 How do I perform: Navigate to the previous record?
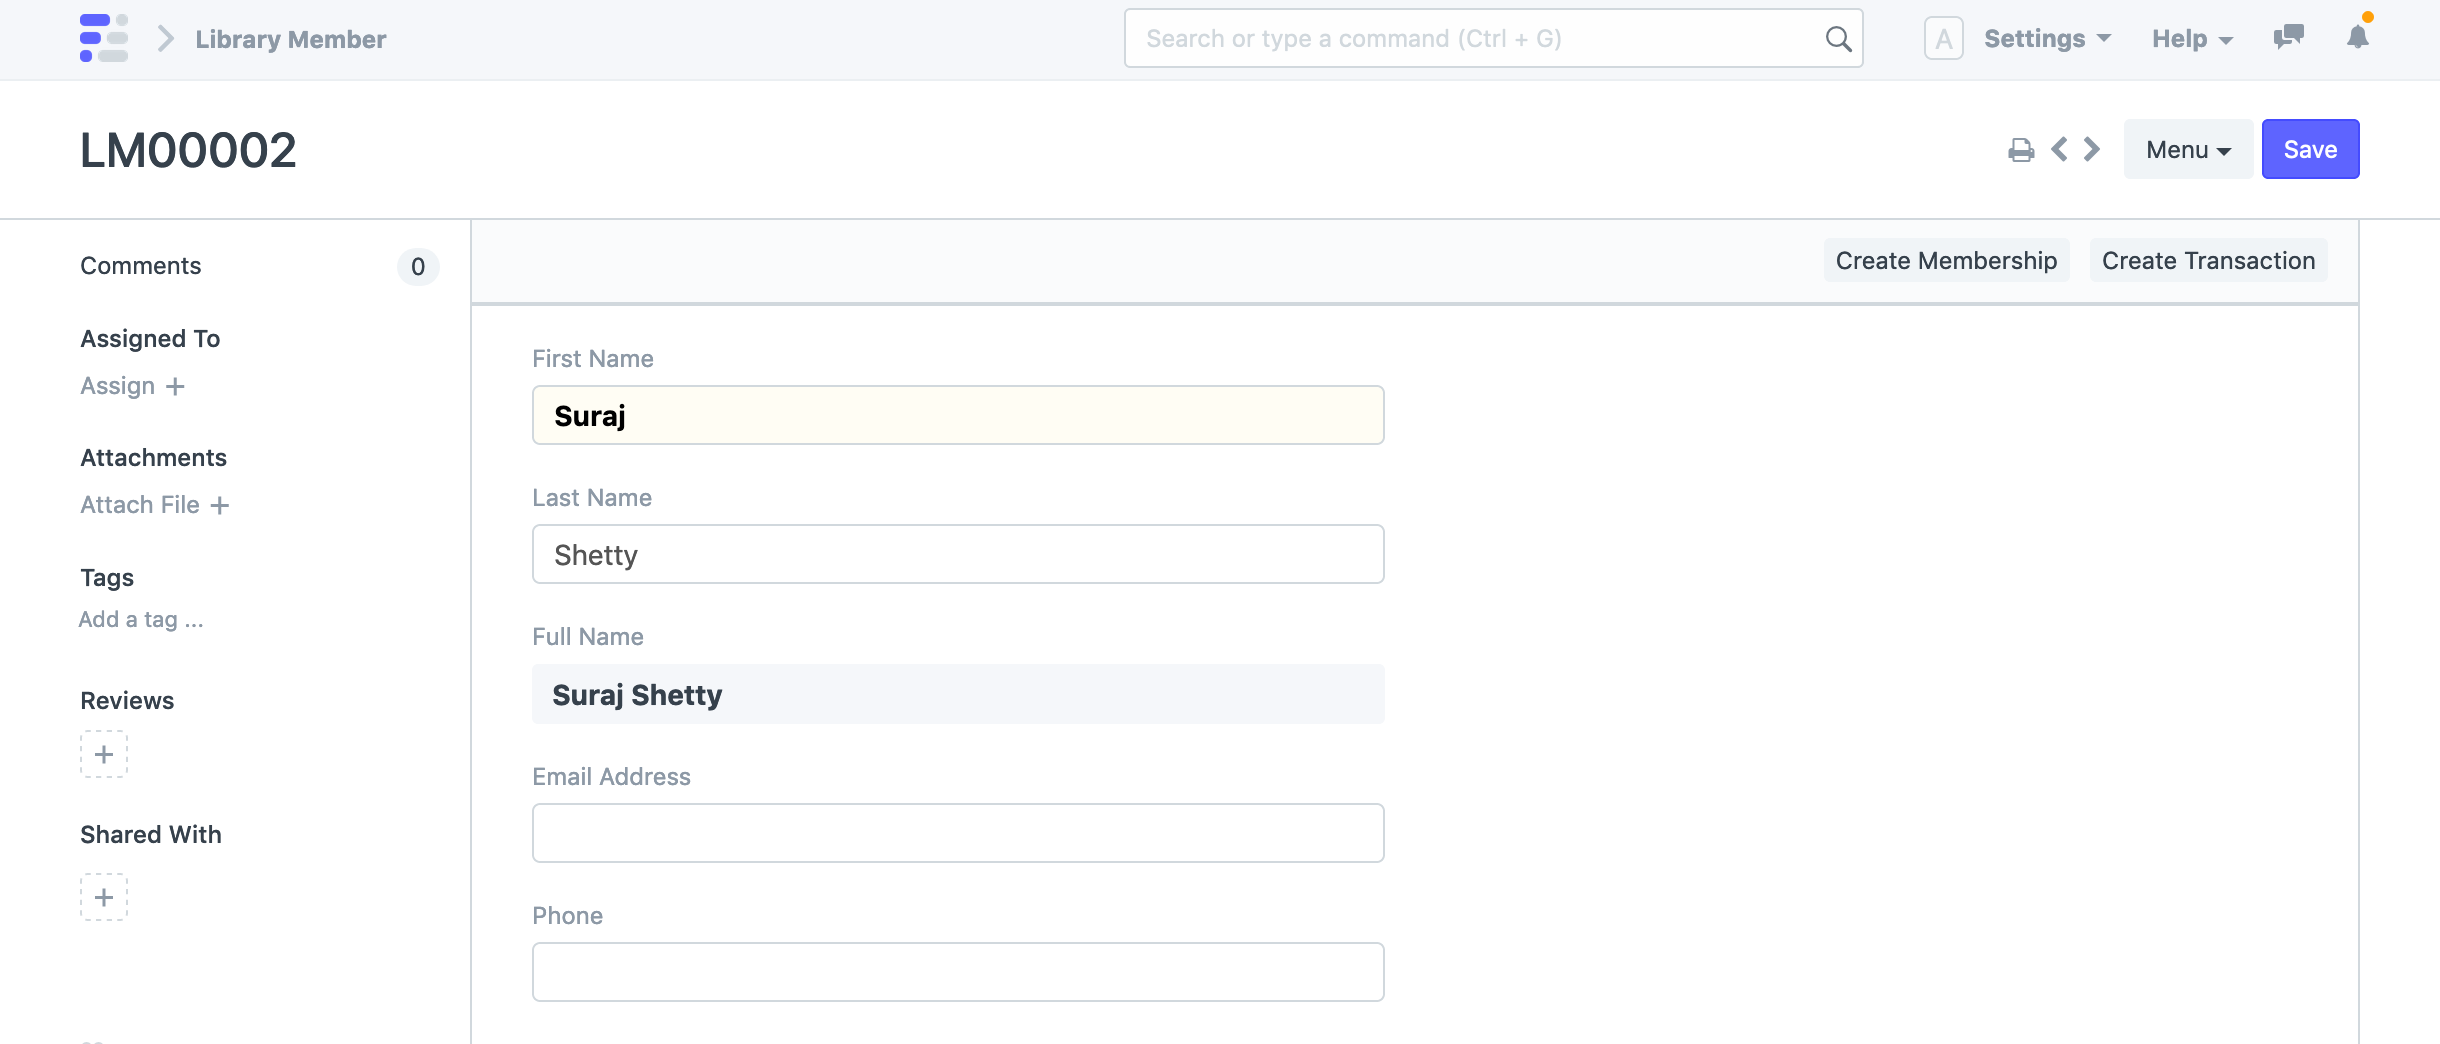coord(2059,149)
